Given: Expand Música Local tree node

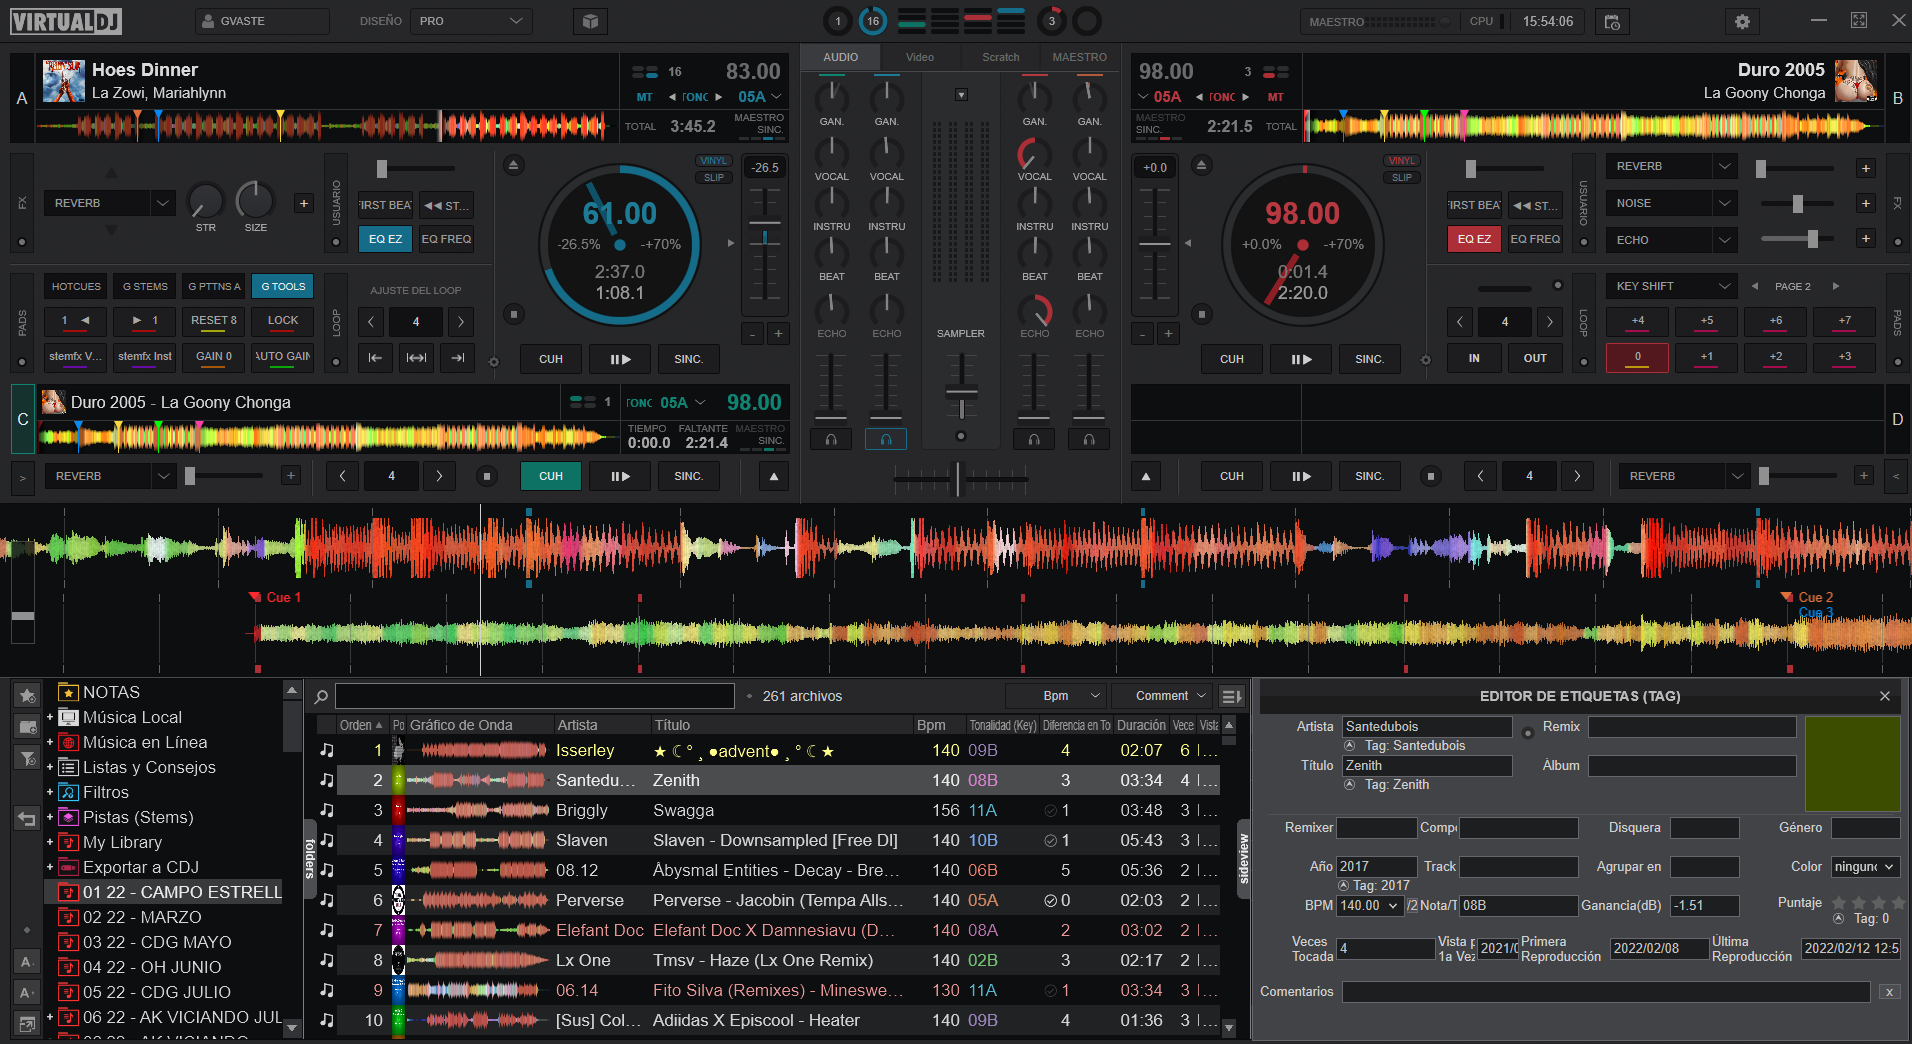Looking at the screenshot, I should 49,717.
